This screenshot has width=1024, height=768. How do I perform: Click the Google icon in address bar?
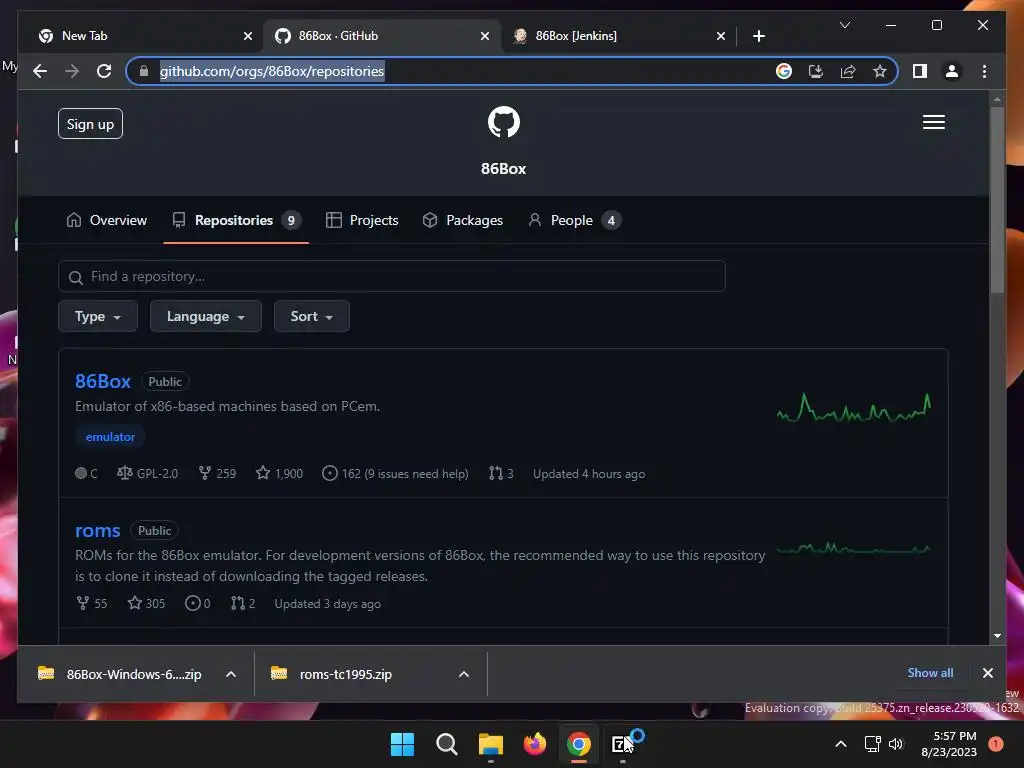(784, 71)
